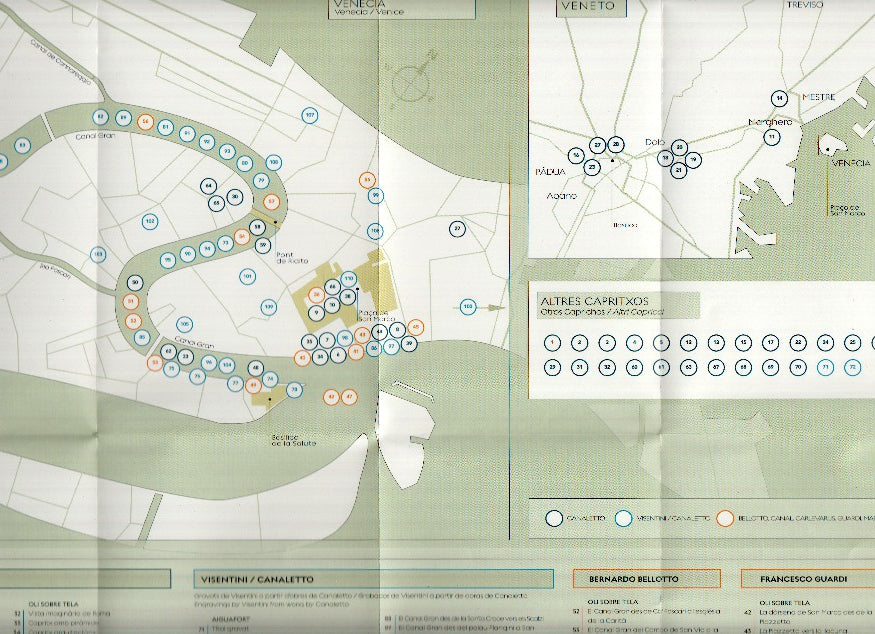The image size is (875, 634).
Task: Select marker 19 near Dolo
Action: [693, 159]
